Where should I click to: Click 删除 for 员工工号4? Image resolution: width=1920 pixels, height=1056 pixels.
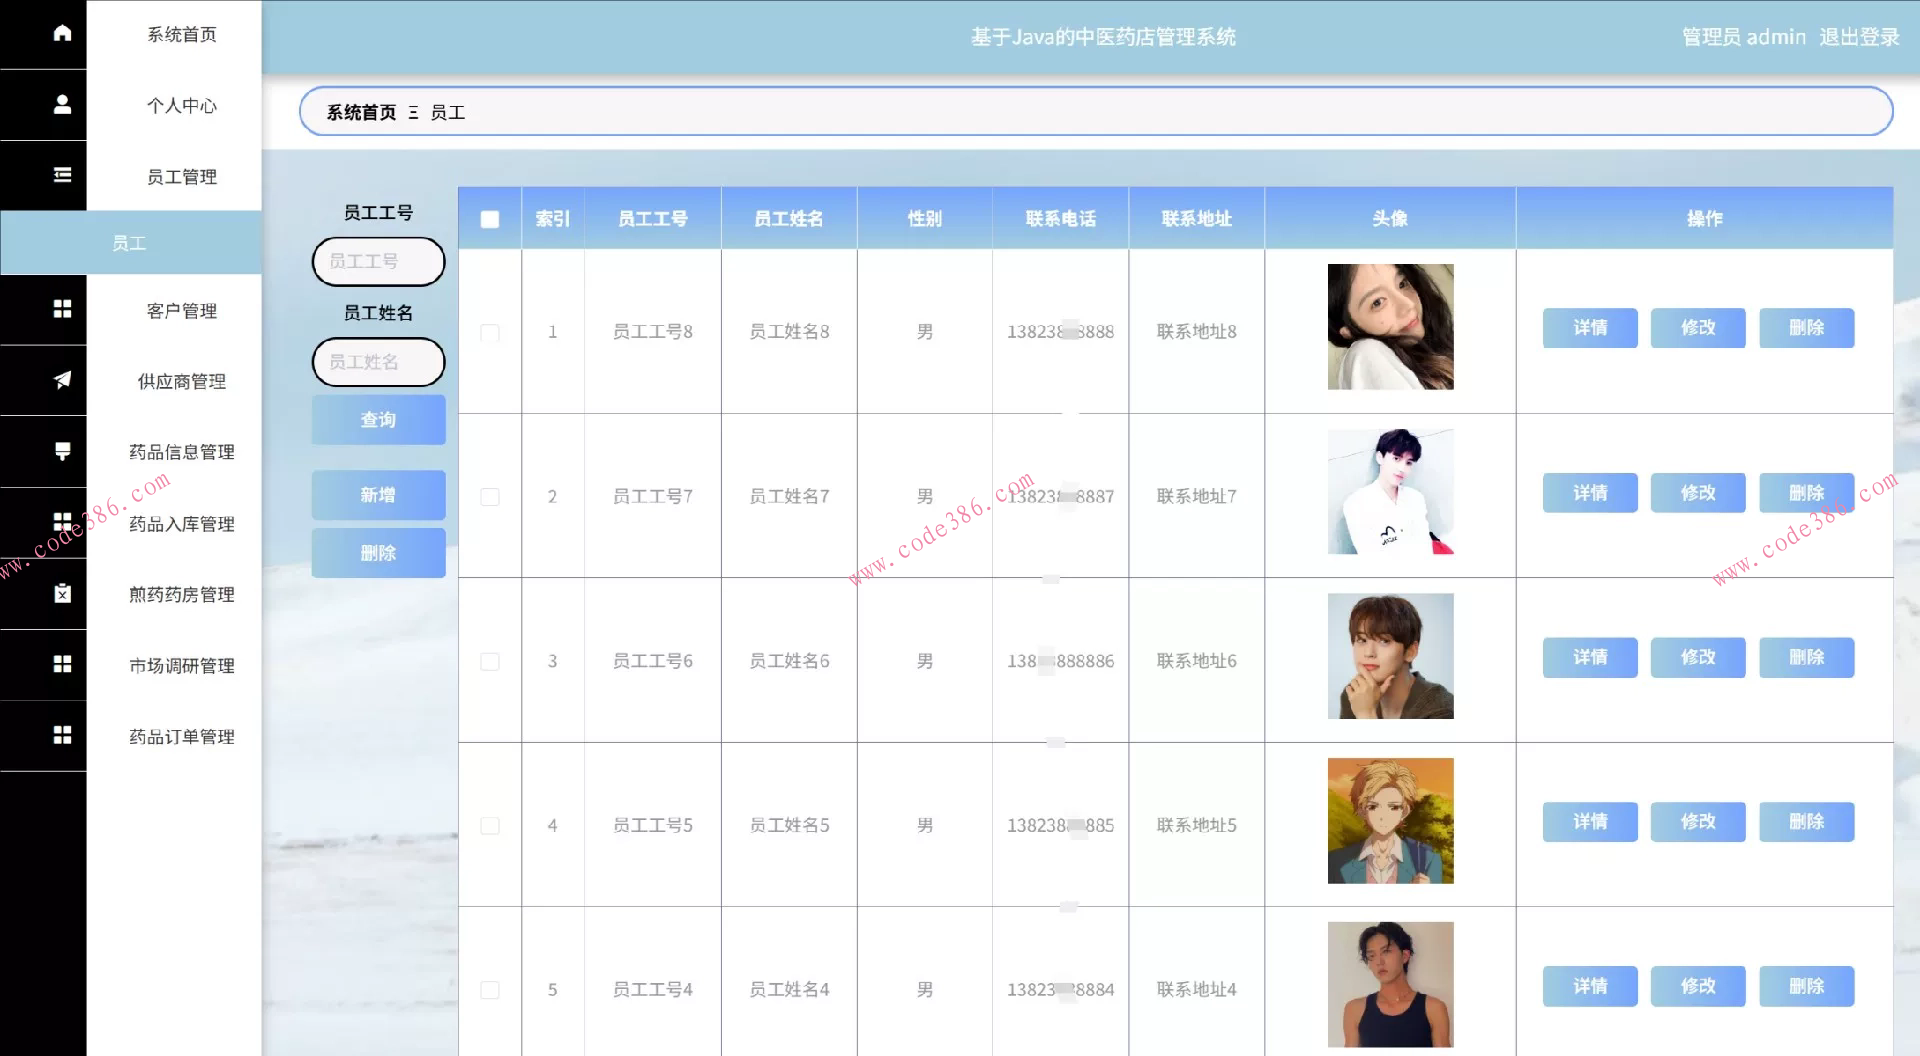coord(1807,986)
